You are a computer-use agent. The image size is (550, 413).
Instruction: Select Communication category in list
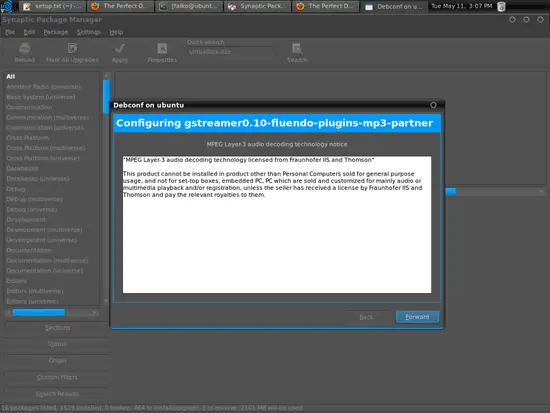click(29, 107)
